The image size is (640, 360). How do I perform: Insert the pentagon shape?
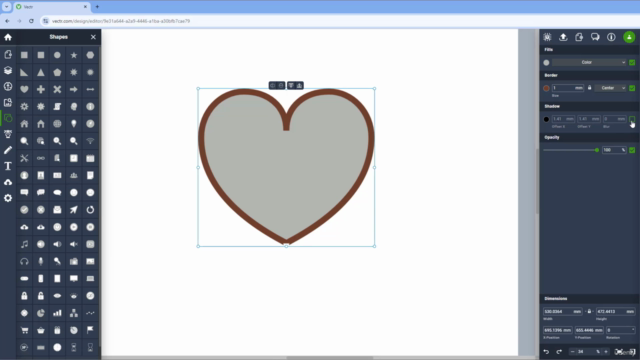[57, 72]
